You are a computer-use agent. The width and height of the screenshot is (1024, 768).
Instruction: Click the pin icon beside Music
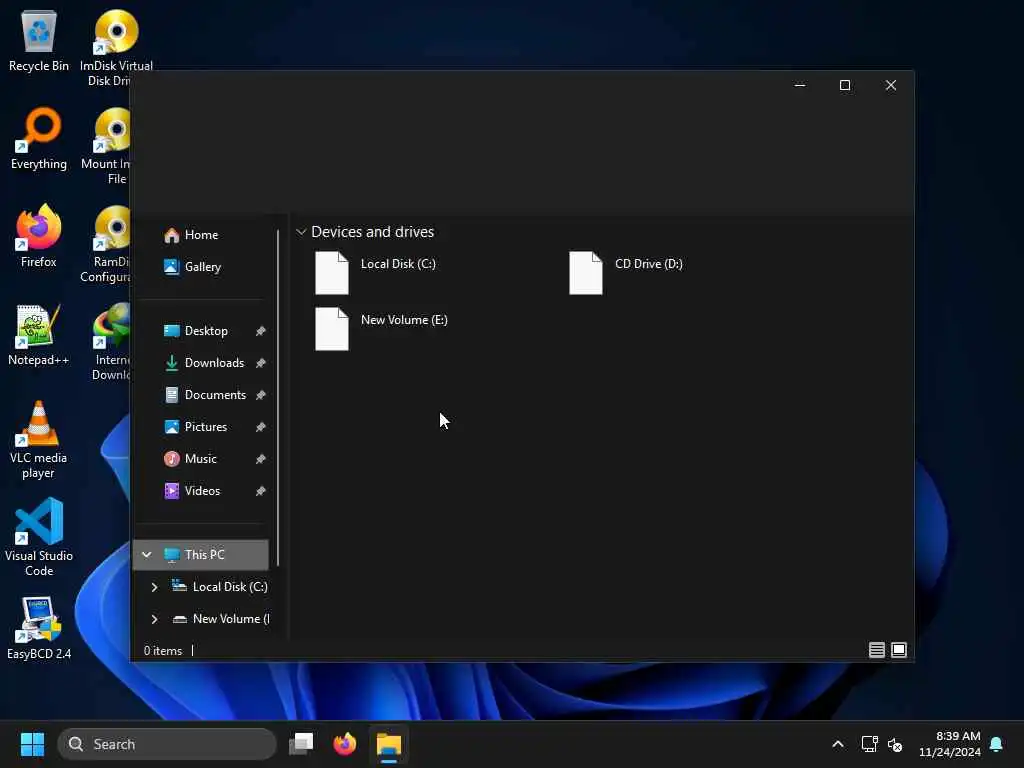261,459
